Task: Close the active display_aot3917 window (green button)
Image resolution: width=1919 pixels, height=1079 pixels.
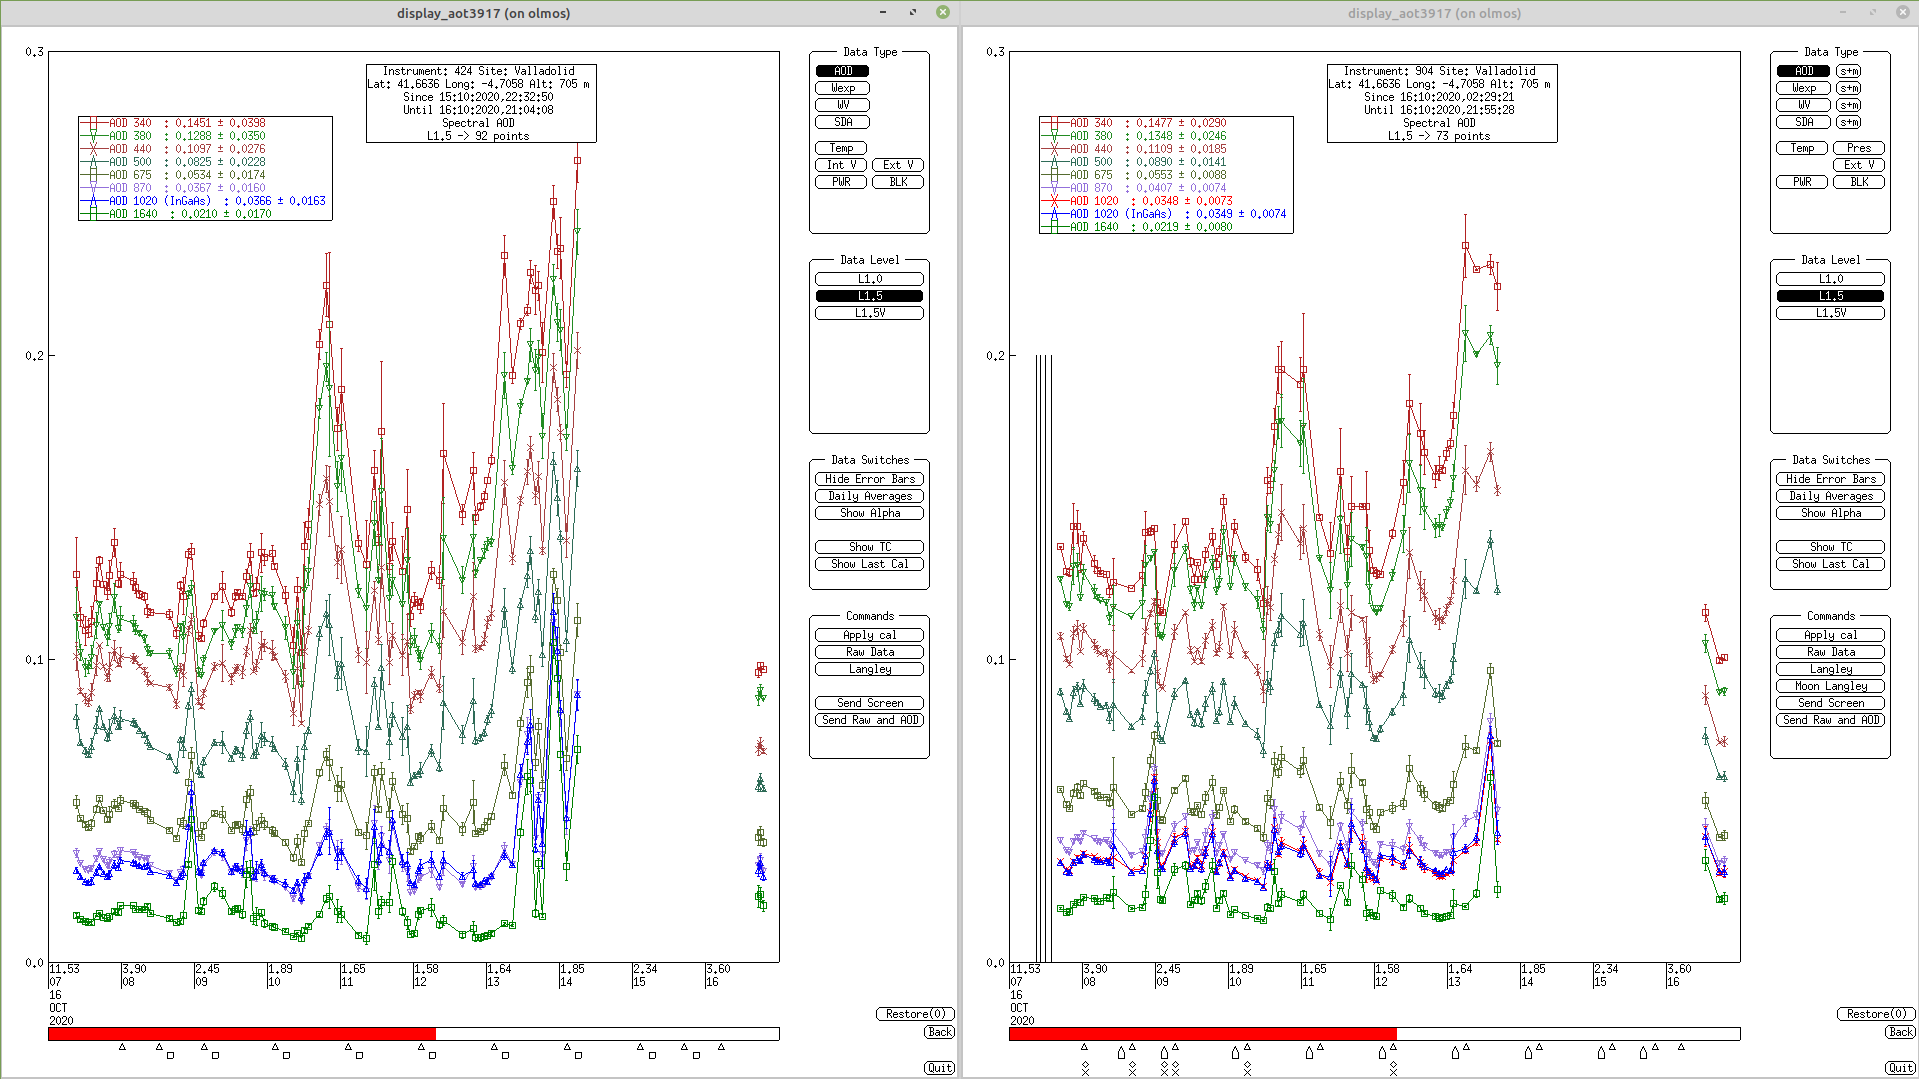Action: 942,12
